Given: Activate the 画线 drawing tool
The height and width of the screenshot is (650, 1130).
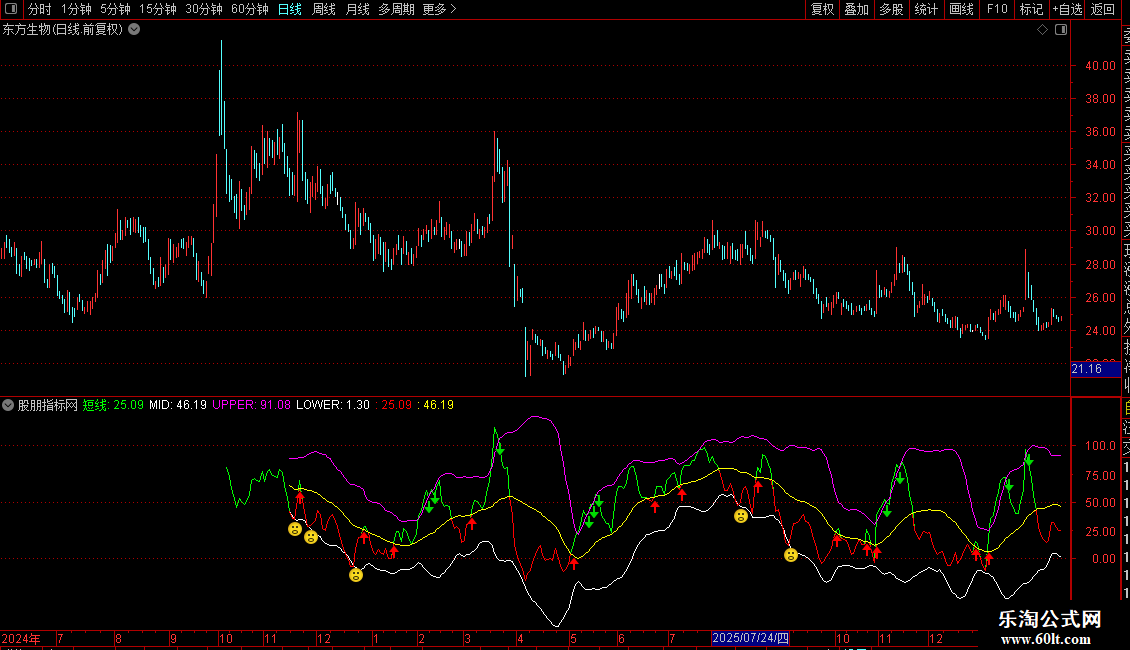Looking at the screenshot, I should point(961,9).
